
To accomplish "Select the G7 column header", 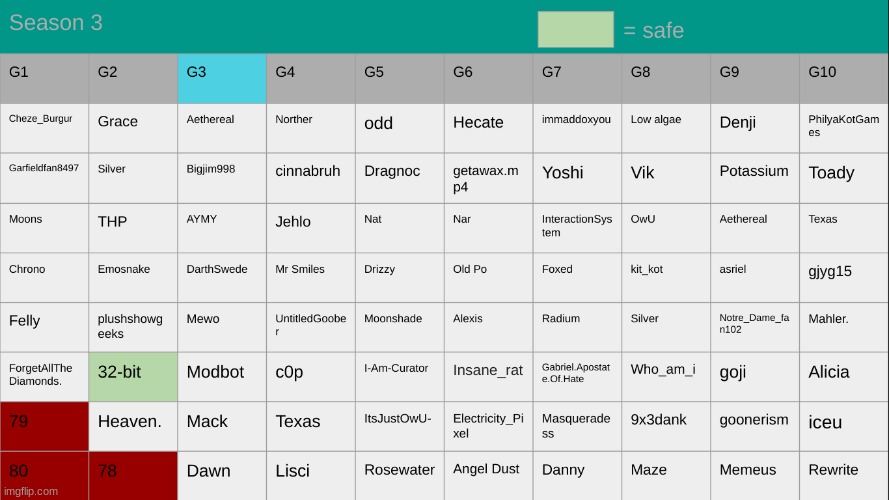I will pos(577,79).
